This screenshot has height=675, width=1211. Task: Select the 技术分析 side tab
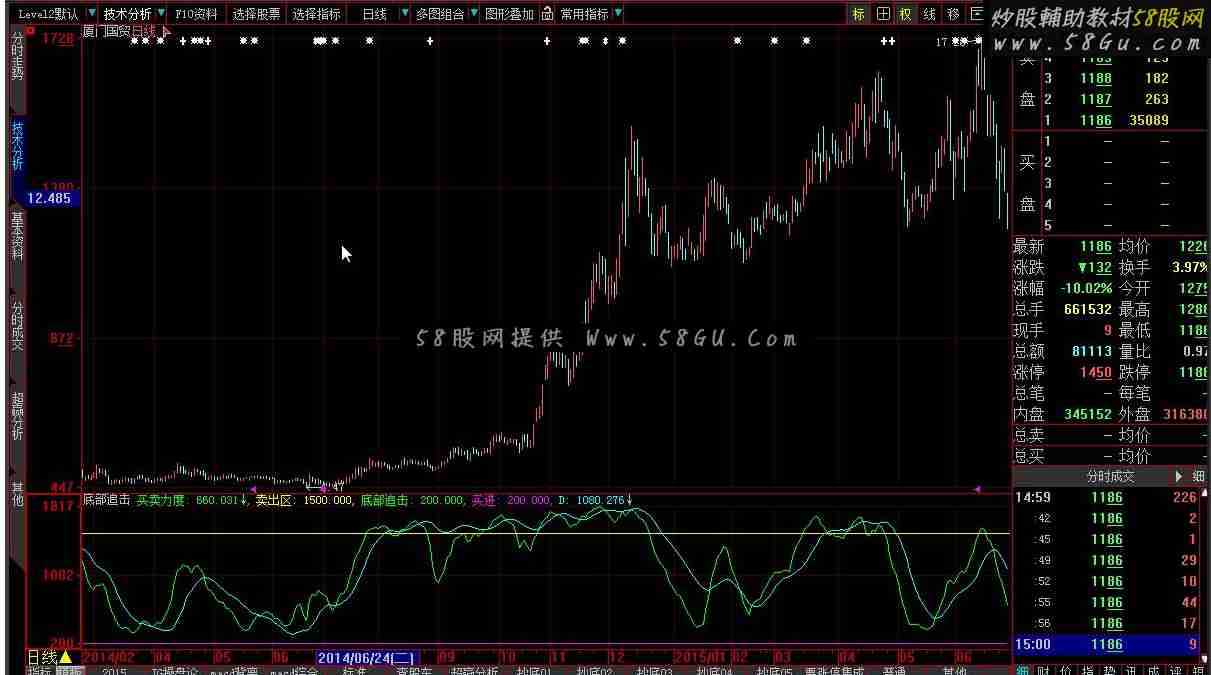tap(17, 146)
